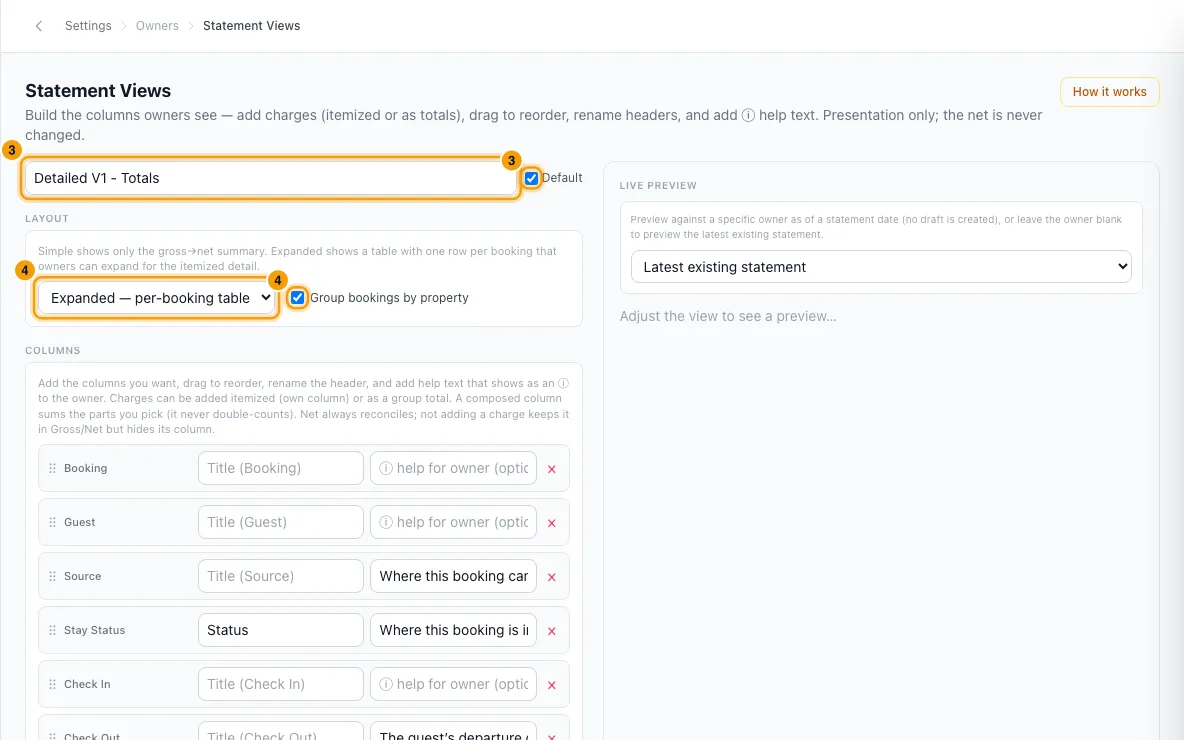
Task: Click the Booking help for owner field
Action: pyautogui.click(x=453, y=468)
